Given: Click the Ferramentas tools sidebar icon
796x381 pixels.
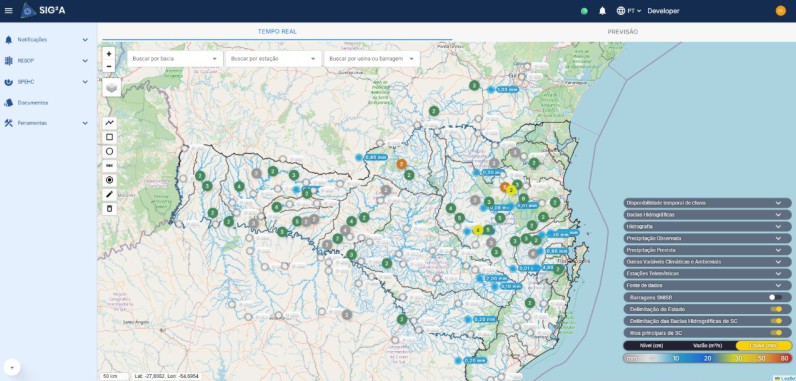Looking at the screenshot, I should 8,123.
